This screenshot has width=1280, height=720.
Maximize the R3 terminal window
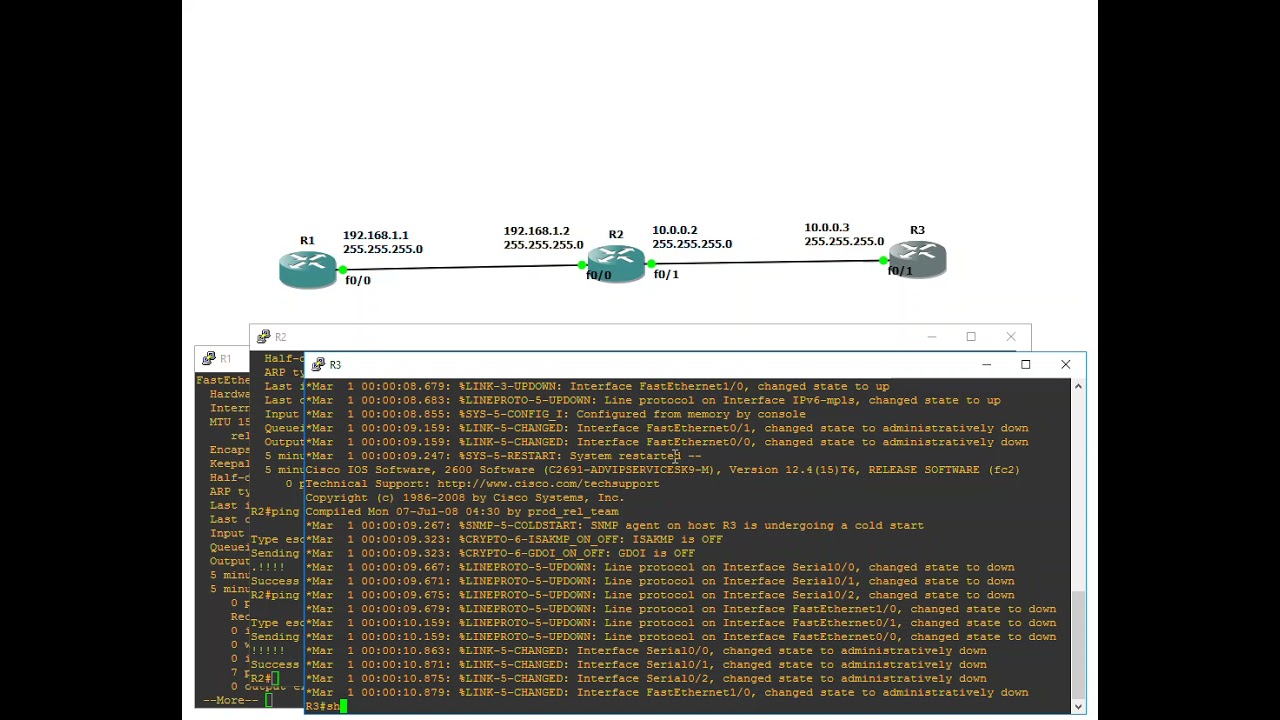point(1025,365)
